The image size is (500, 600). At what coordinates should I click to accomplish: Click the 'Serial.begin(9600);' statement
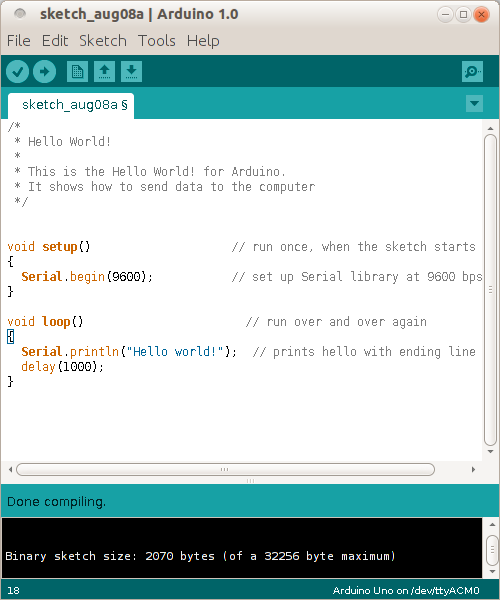point(87,277)
